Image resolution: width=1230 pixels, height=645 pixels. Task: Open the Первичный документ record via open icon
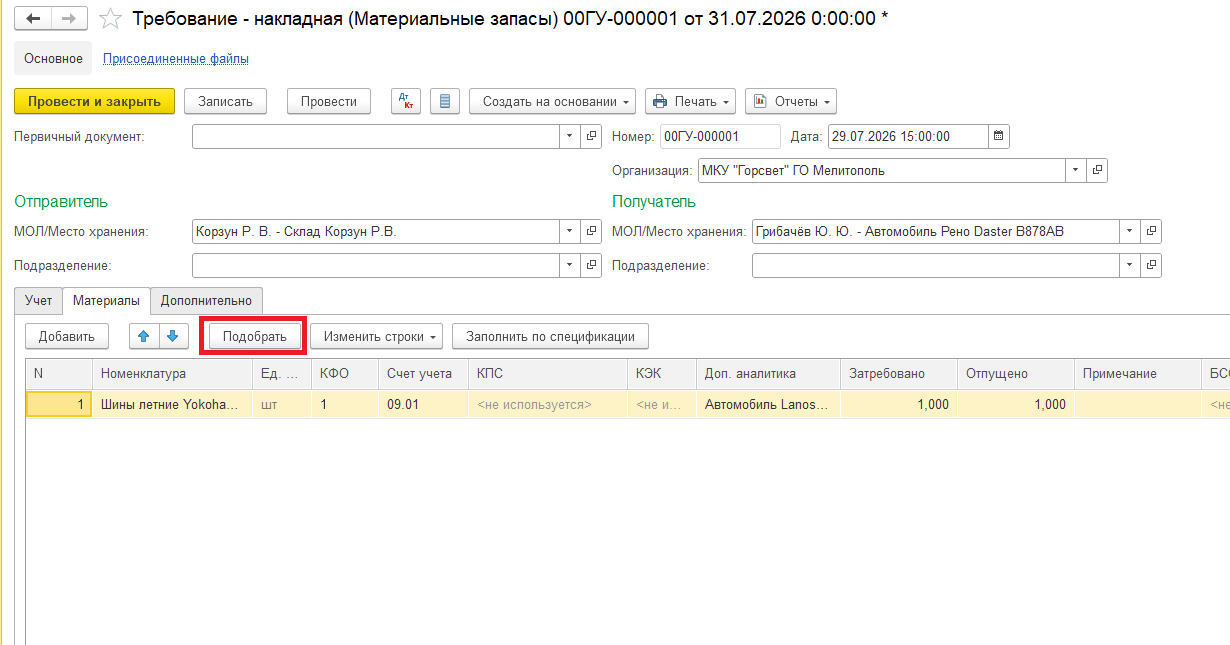pos(591,136)
